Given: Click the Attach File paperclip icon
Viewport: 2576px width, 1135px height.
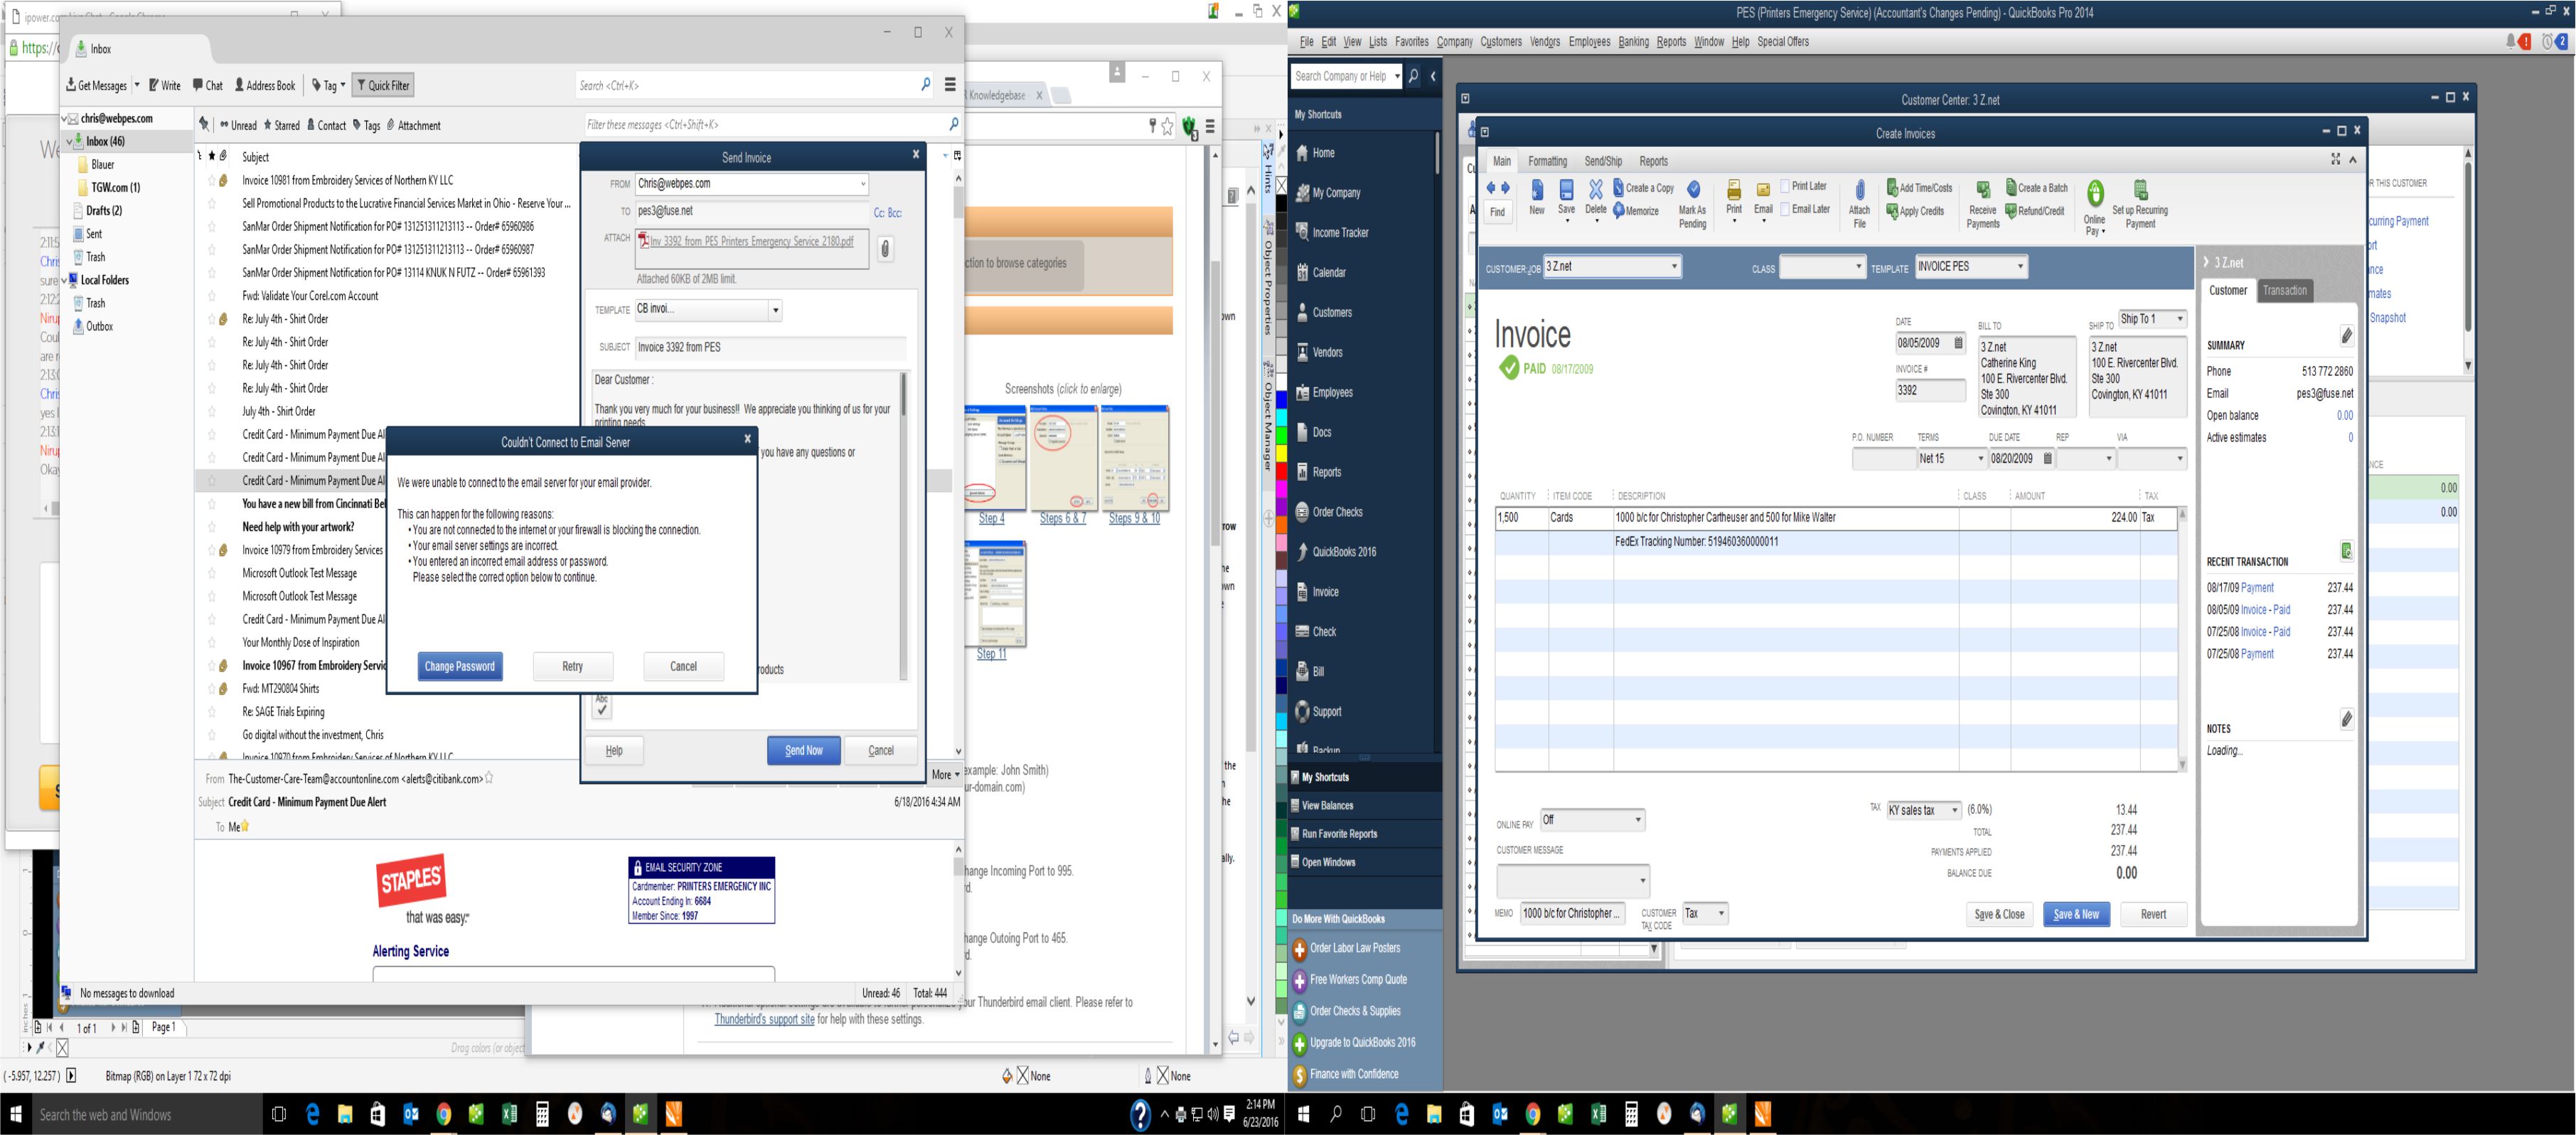Looking at the screenshot, I should coord(1859,190).
